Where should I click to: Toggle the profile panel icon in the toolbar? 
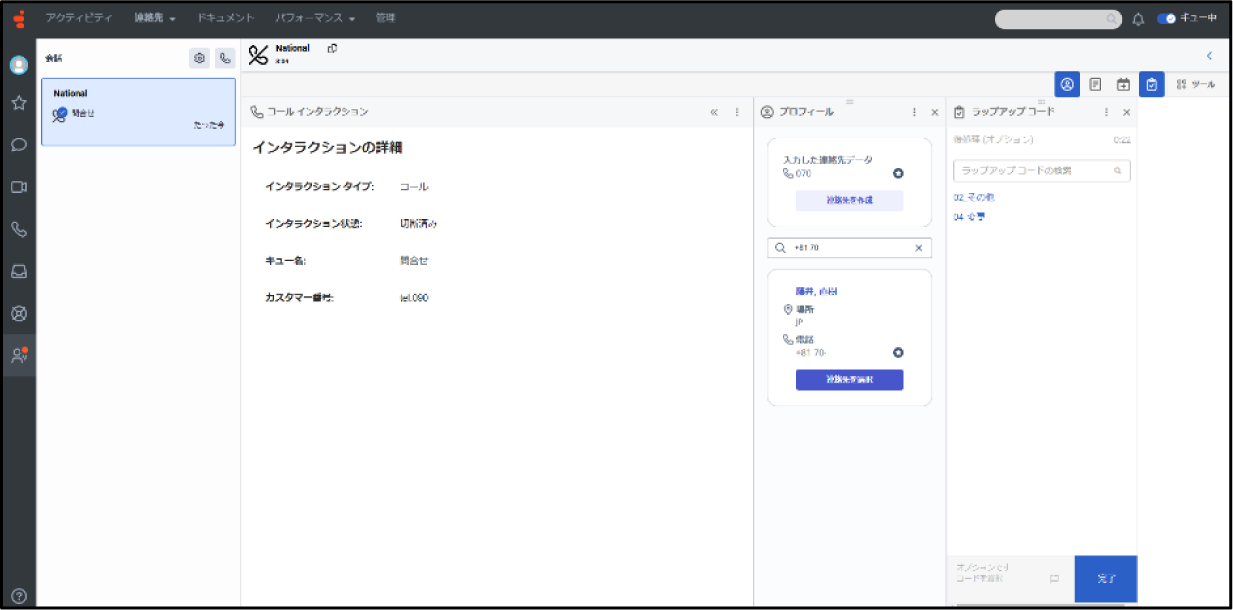click(x=1067, y=85)
